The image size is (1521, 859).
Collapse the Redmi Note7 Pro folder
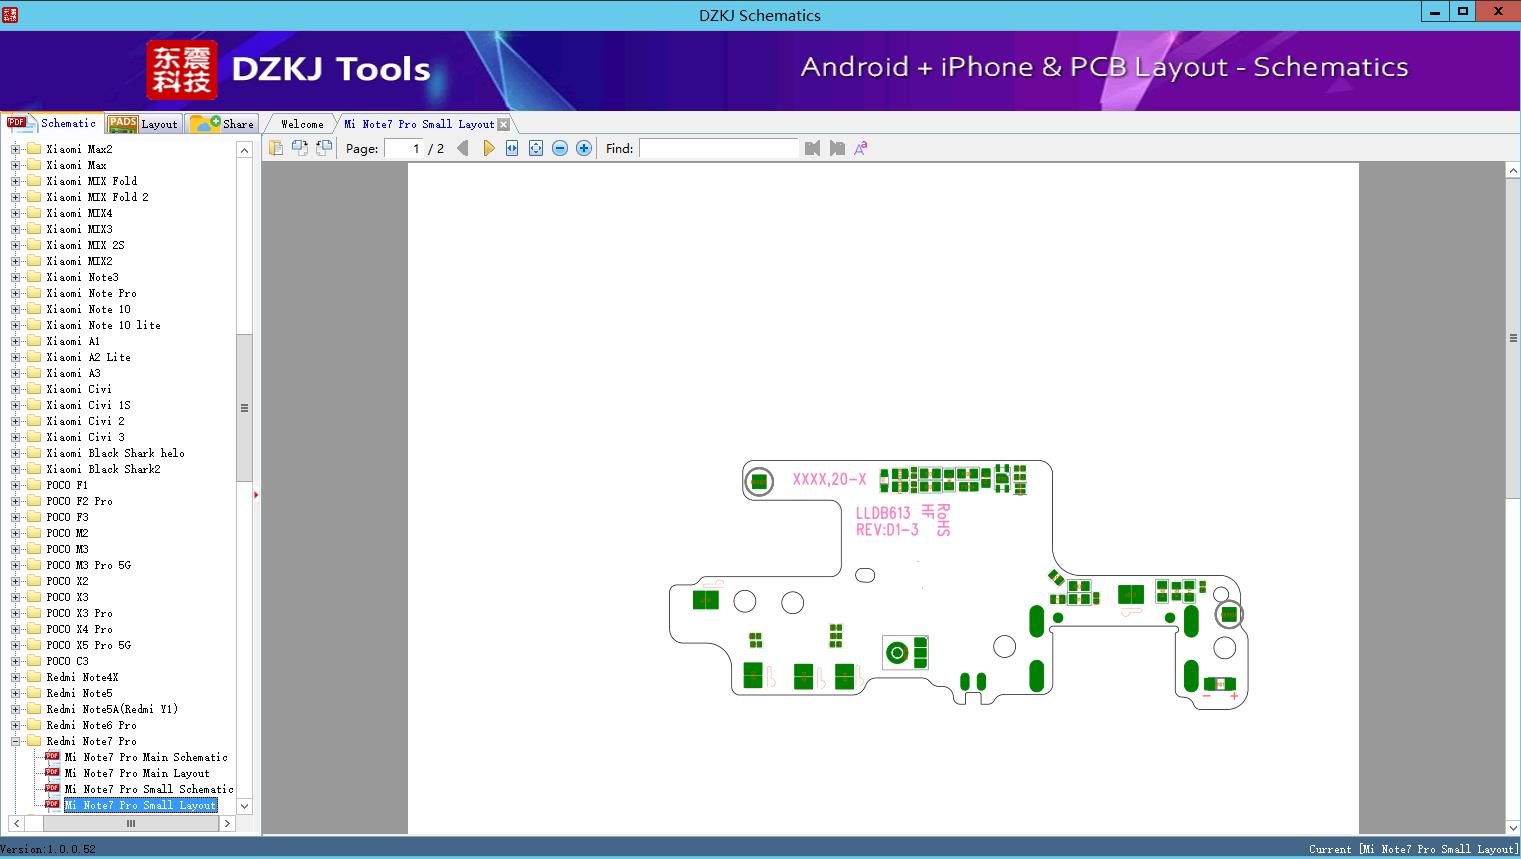(15, 741)
